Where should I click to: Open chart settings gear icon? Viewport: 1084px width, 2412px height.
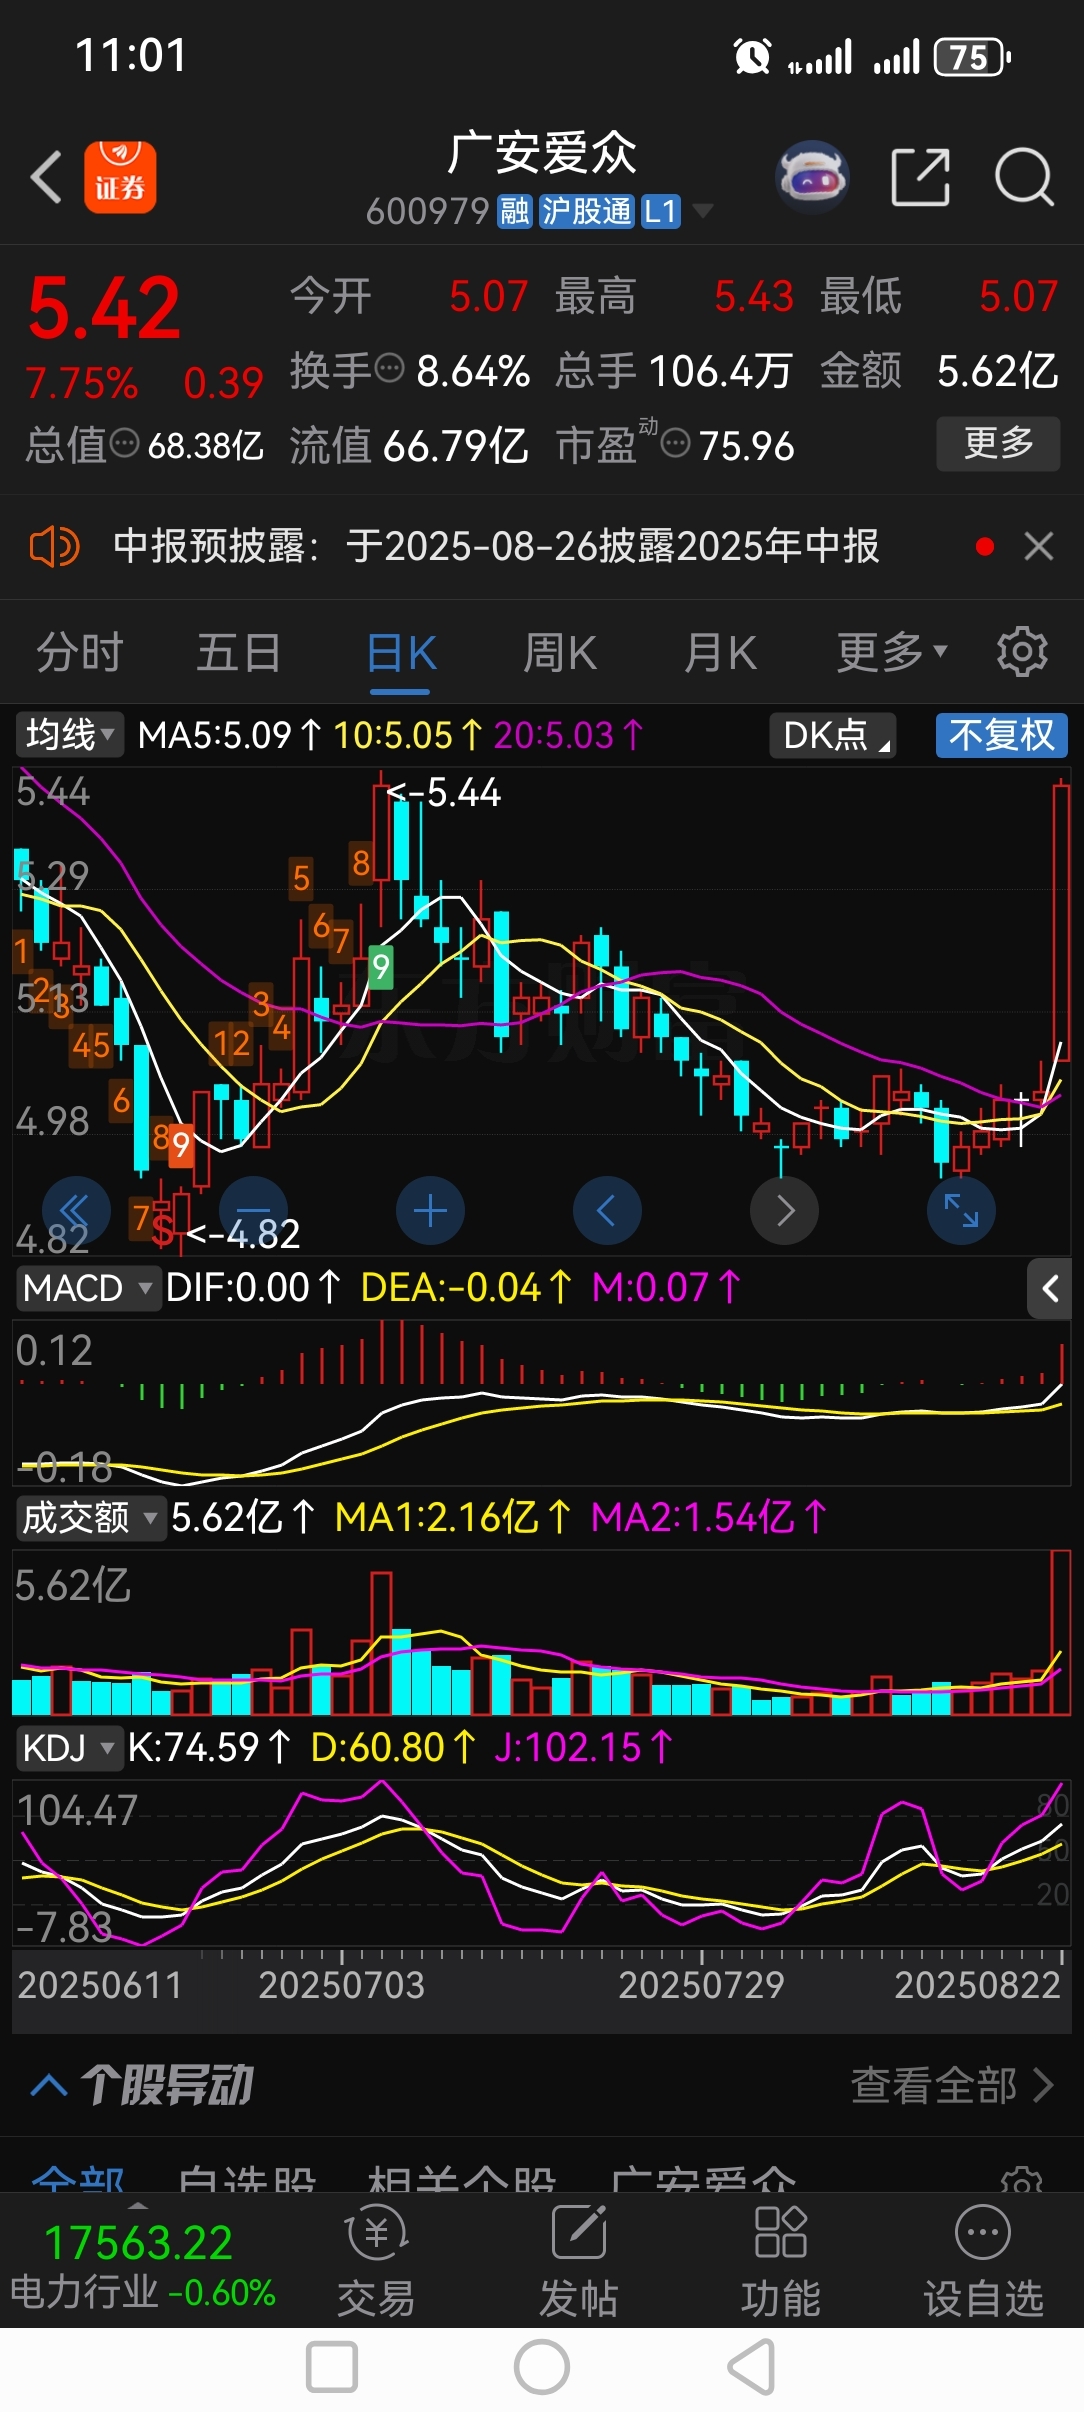[1022, 652]
